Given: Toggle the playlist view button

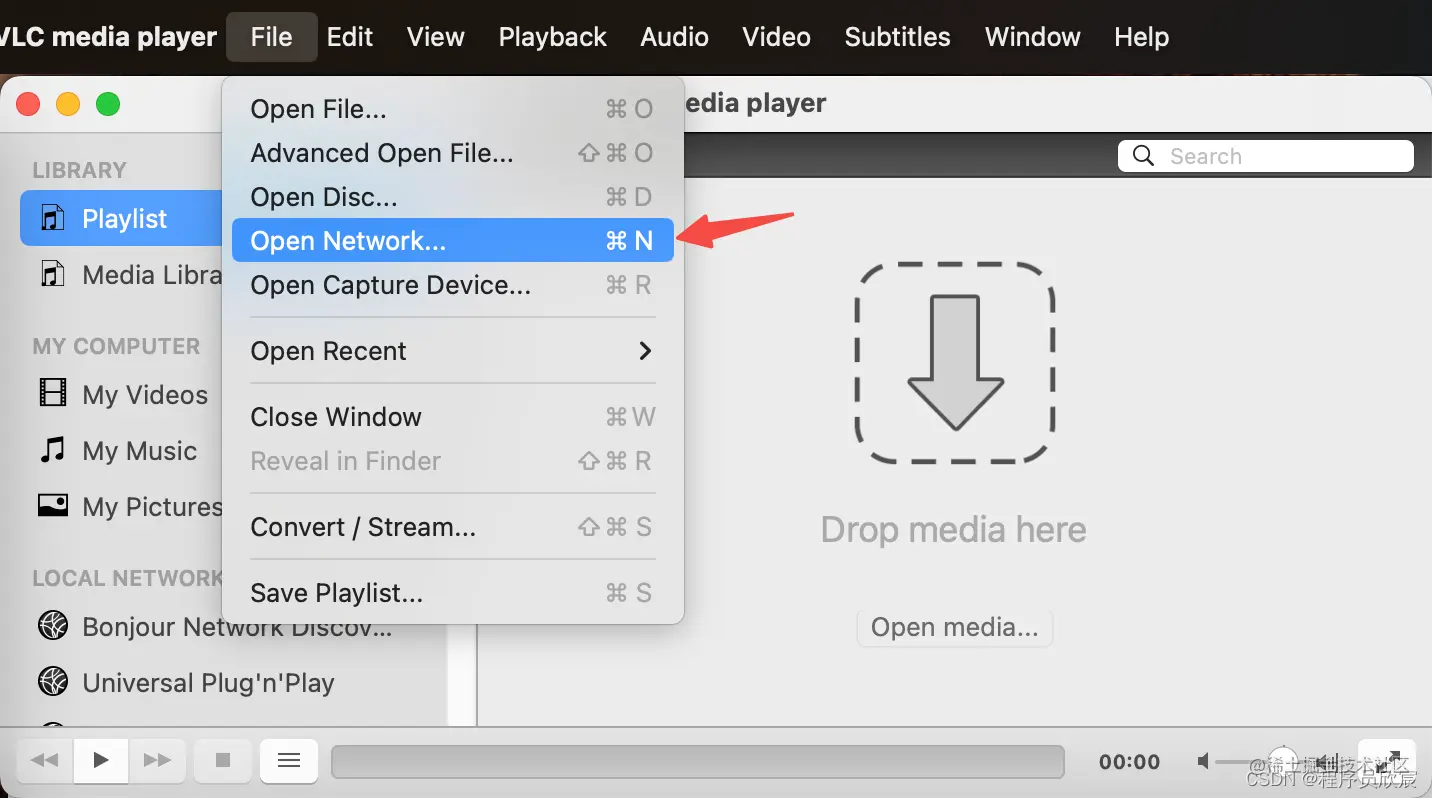Looking at the screenshot, I should pyautogui.click(x=289, y=760).
